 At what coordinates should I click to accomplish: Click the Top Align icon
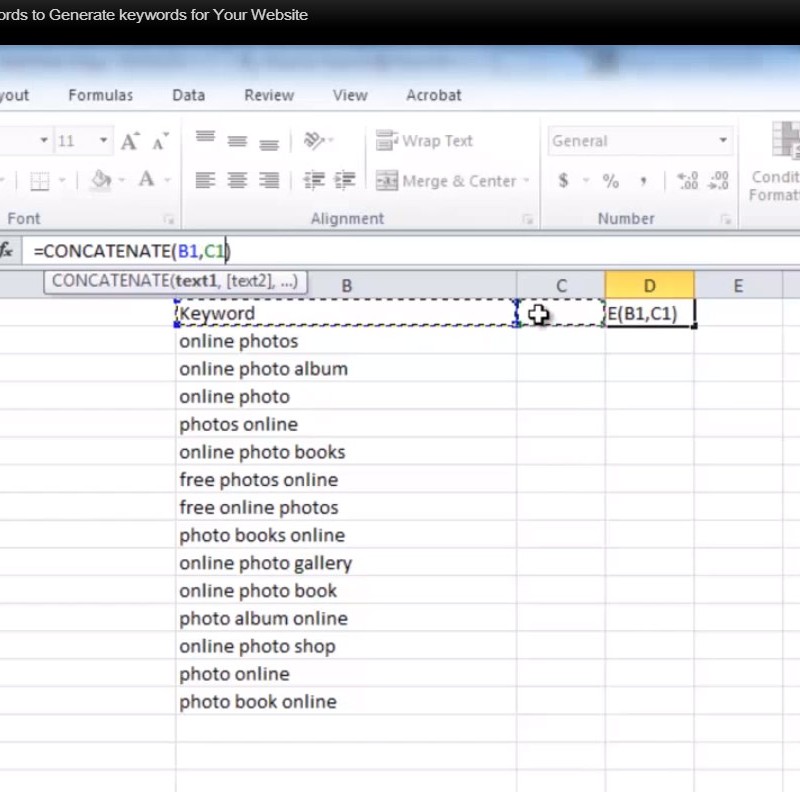(x=205, y=141)
